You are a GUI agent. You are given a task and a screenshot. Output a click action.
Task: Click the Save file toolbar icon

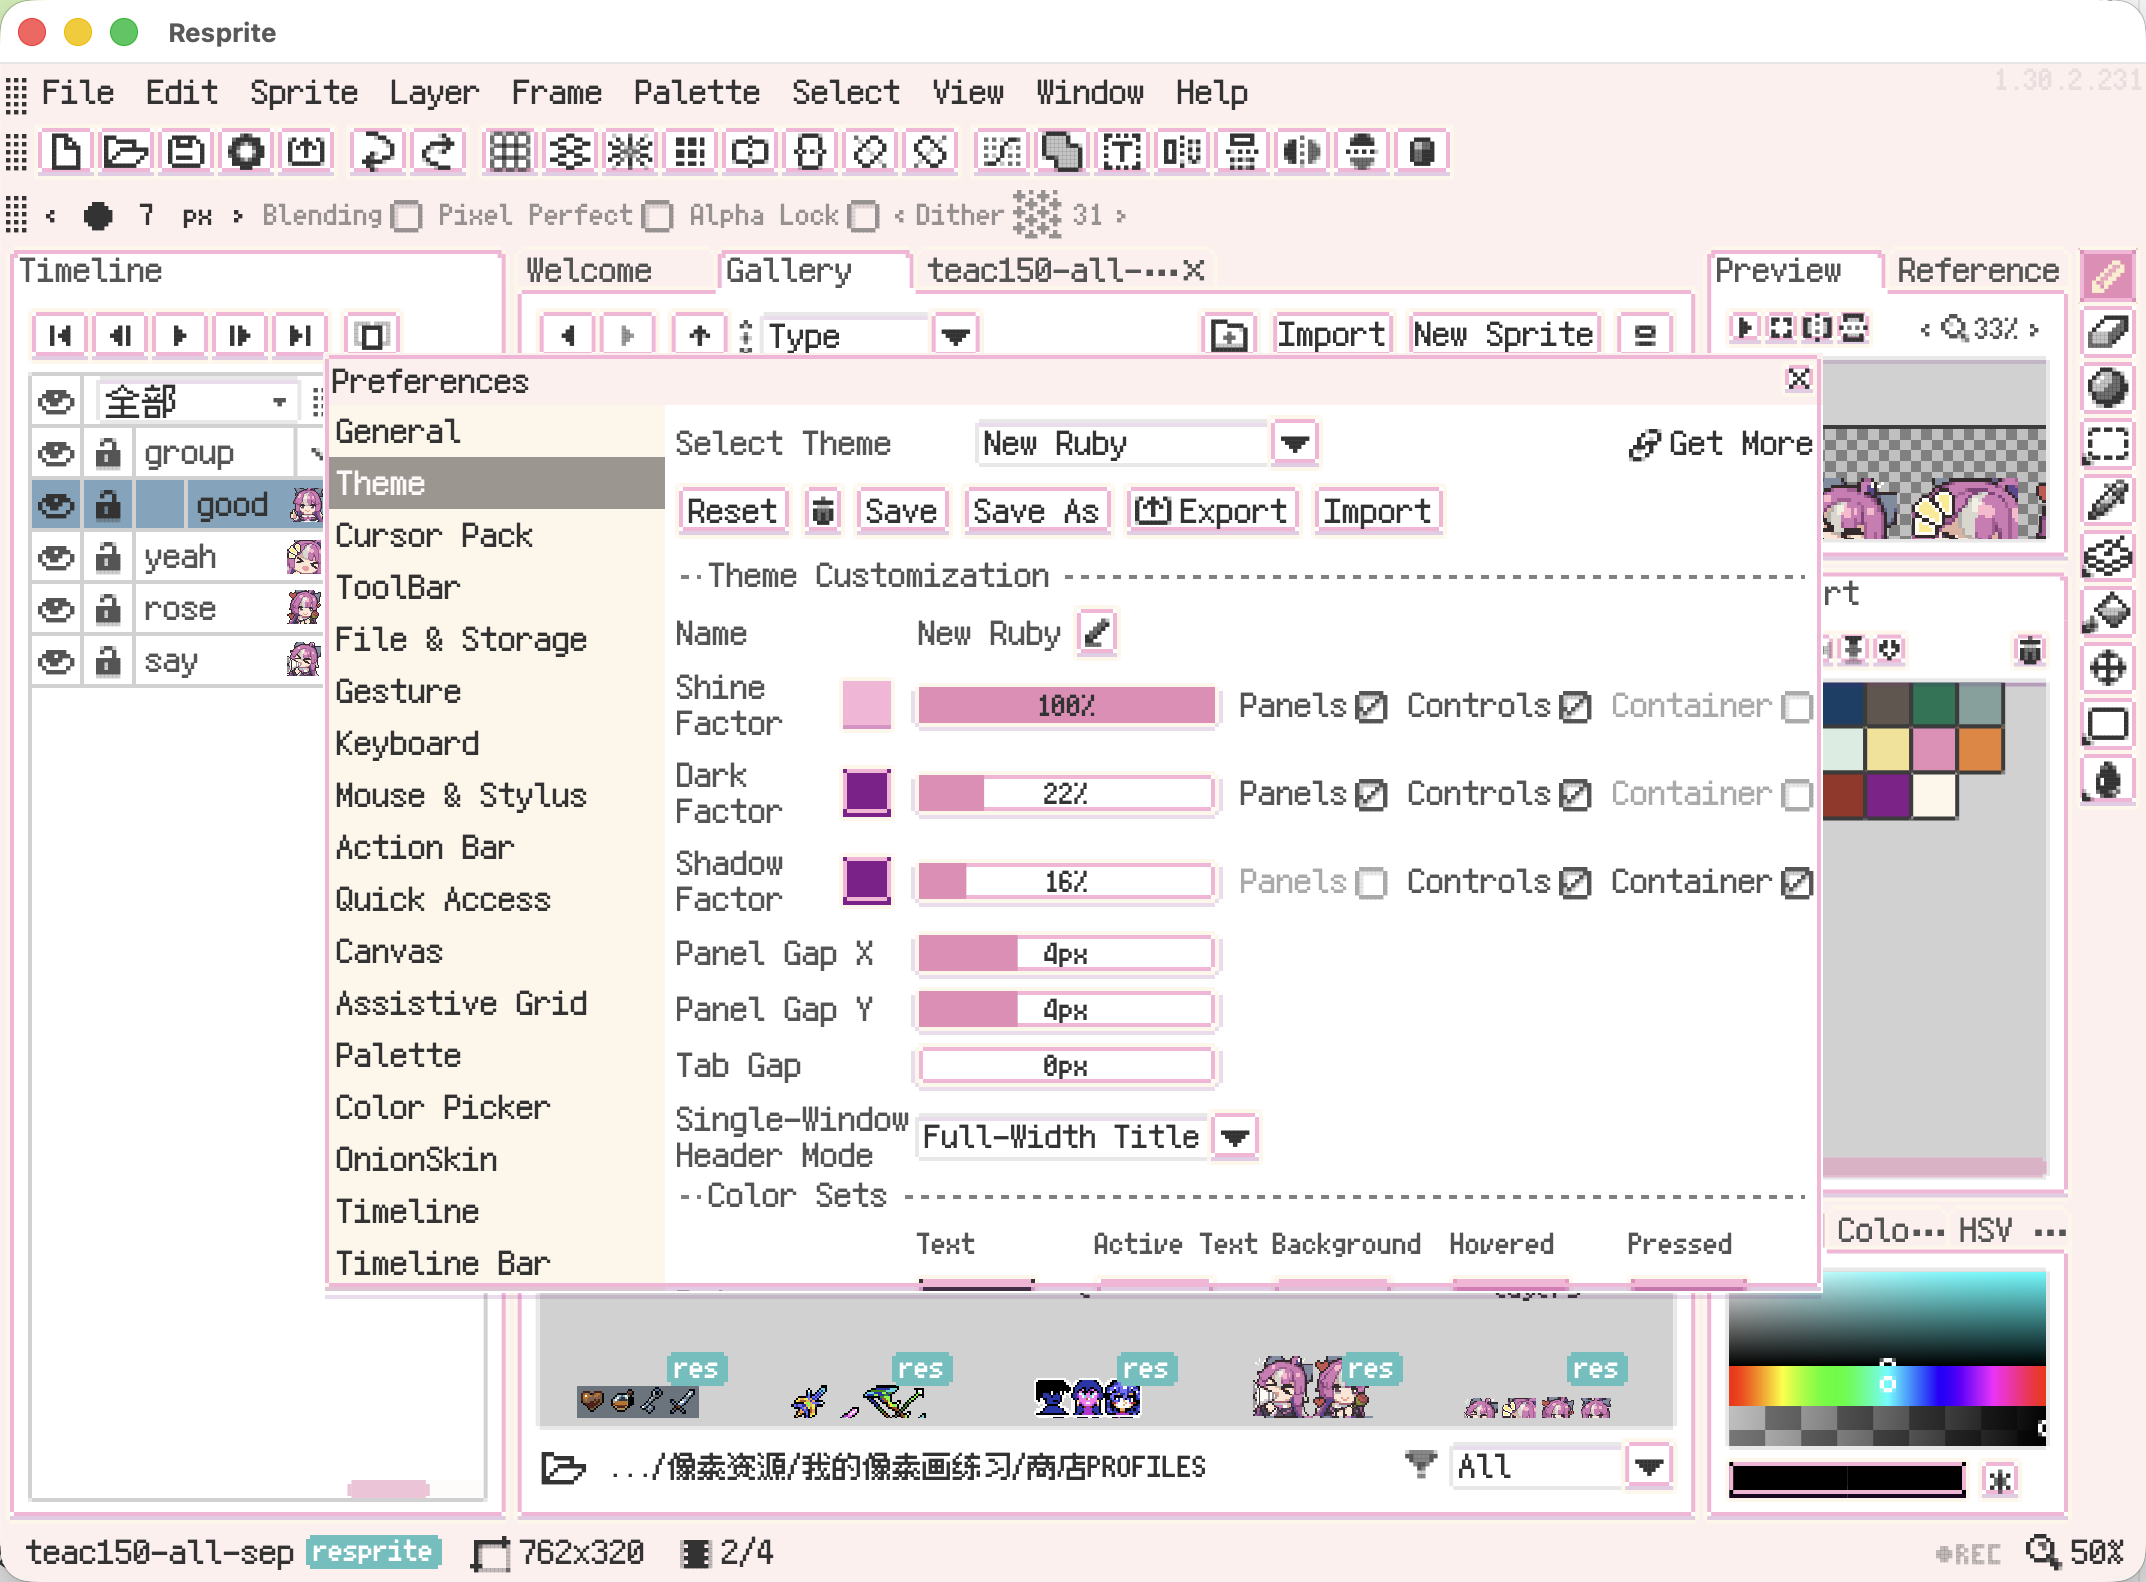pyautogui.click(x=186, y=152)
